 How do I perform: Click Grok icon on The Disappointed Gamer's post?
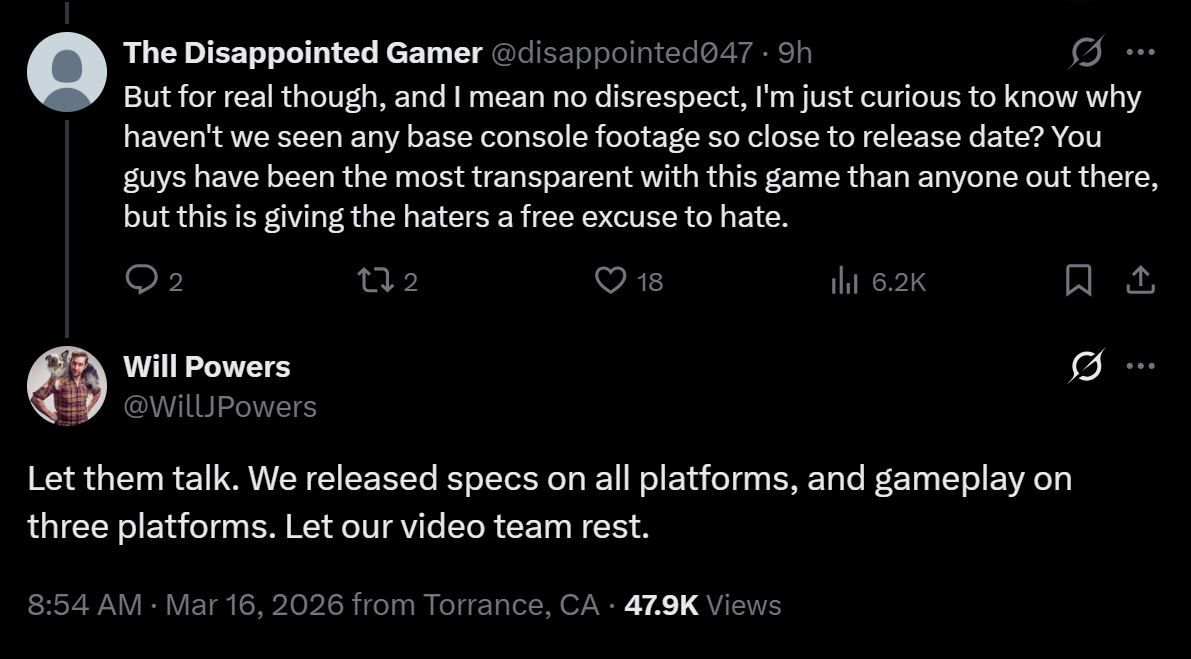[x=1086, y=53]
